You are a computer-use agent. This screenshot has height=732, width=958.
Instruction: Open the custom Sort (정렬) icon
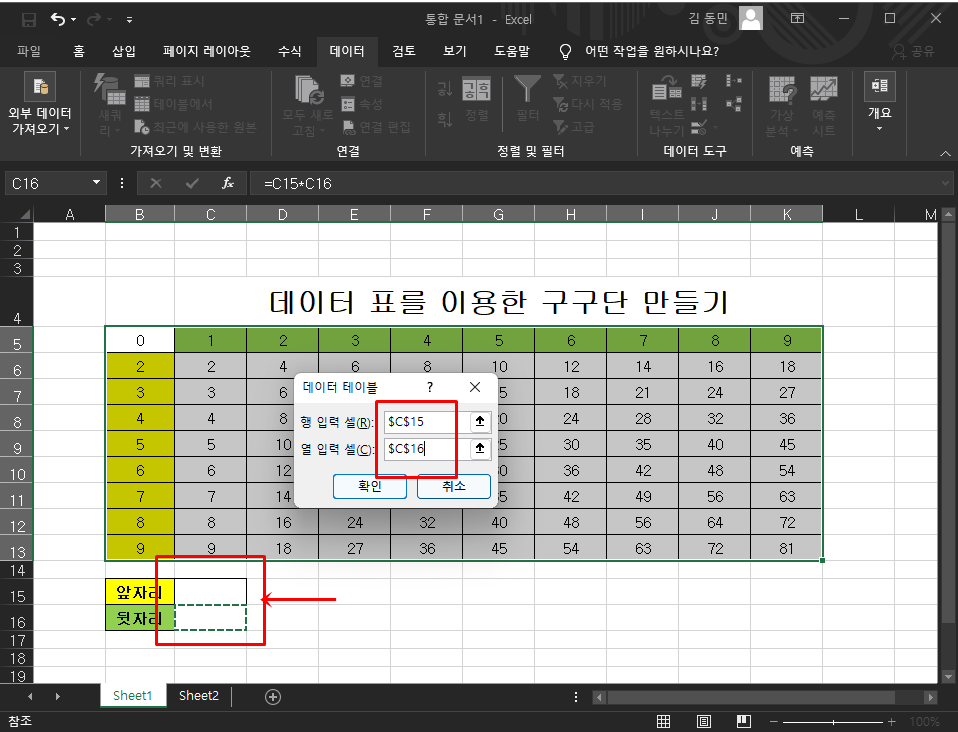pyautogui.click(x=477, y=90)
